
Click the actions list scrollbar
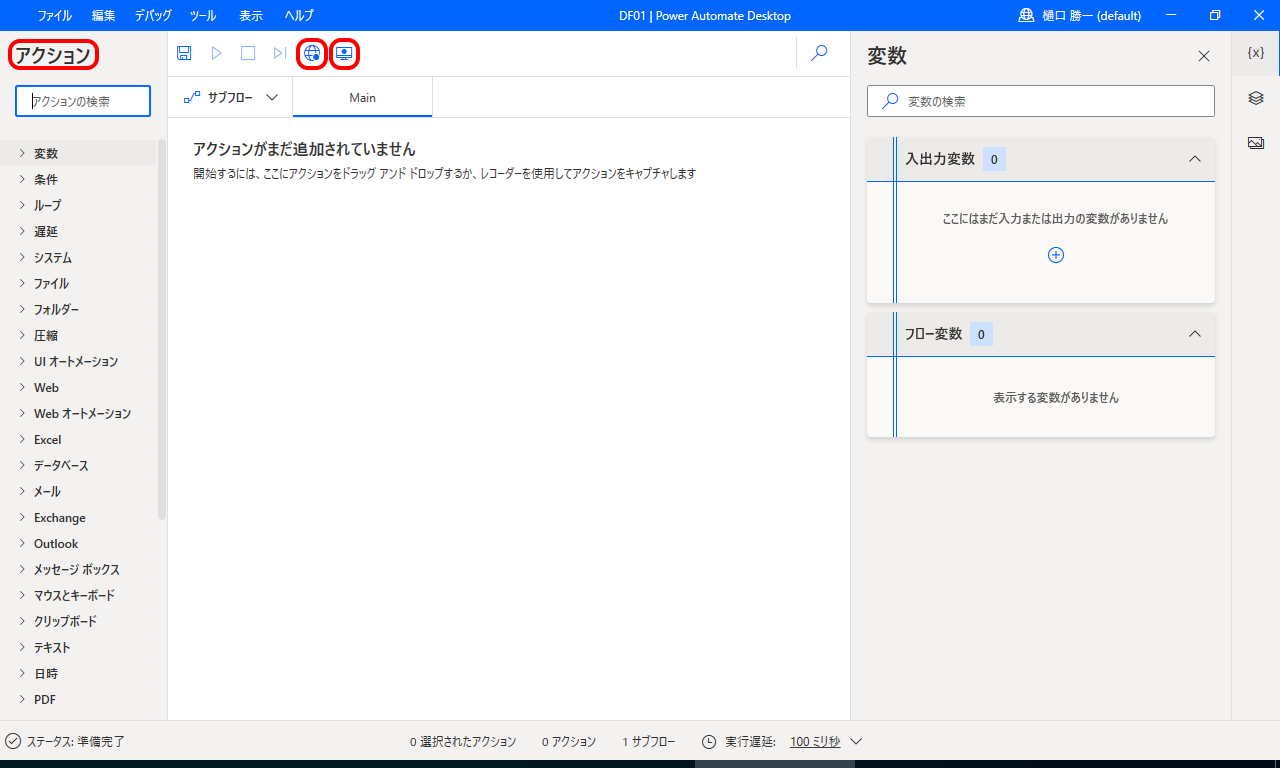[162, 330]
